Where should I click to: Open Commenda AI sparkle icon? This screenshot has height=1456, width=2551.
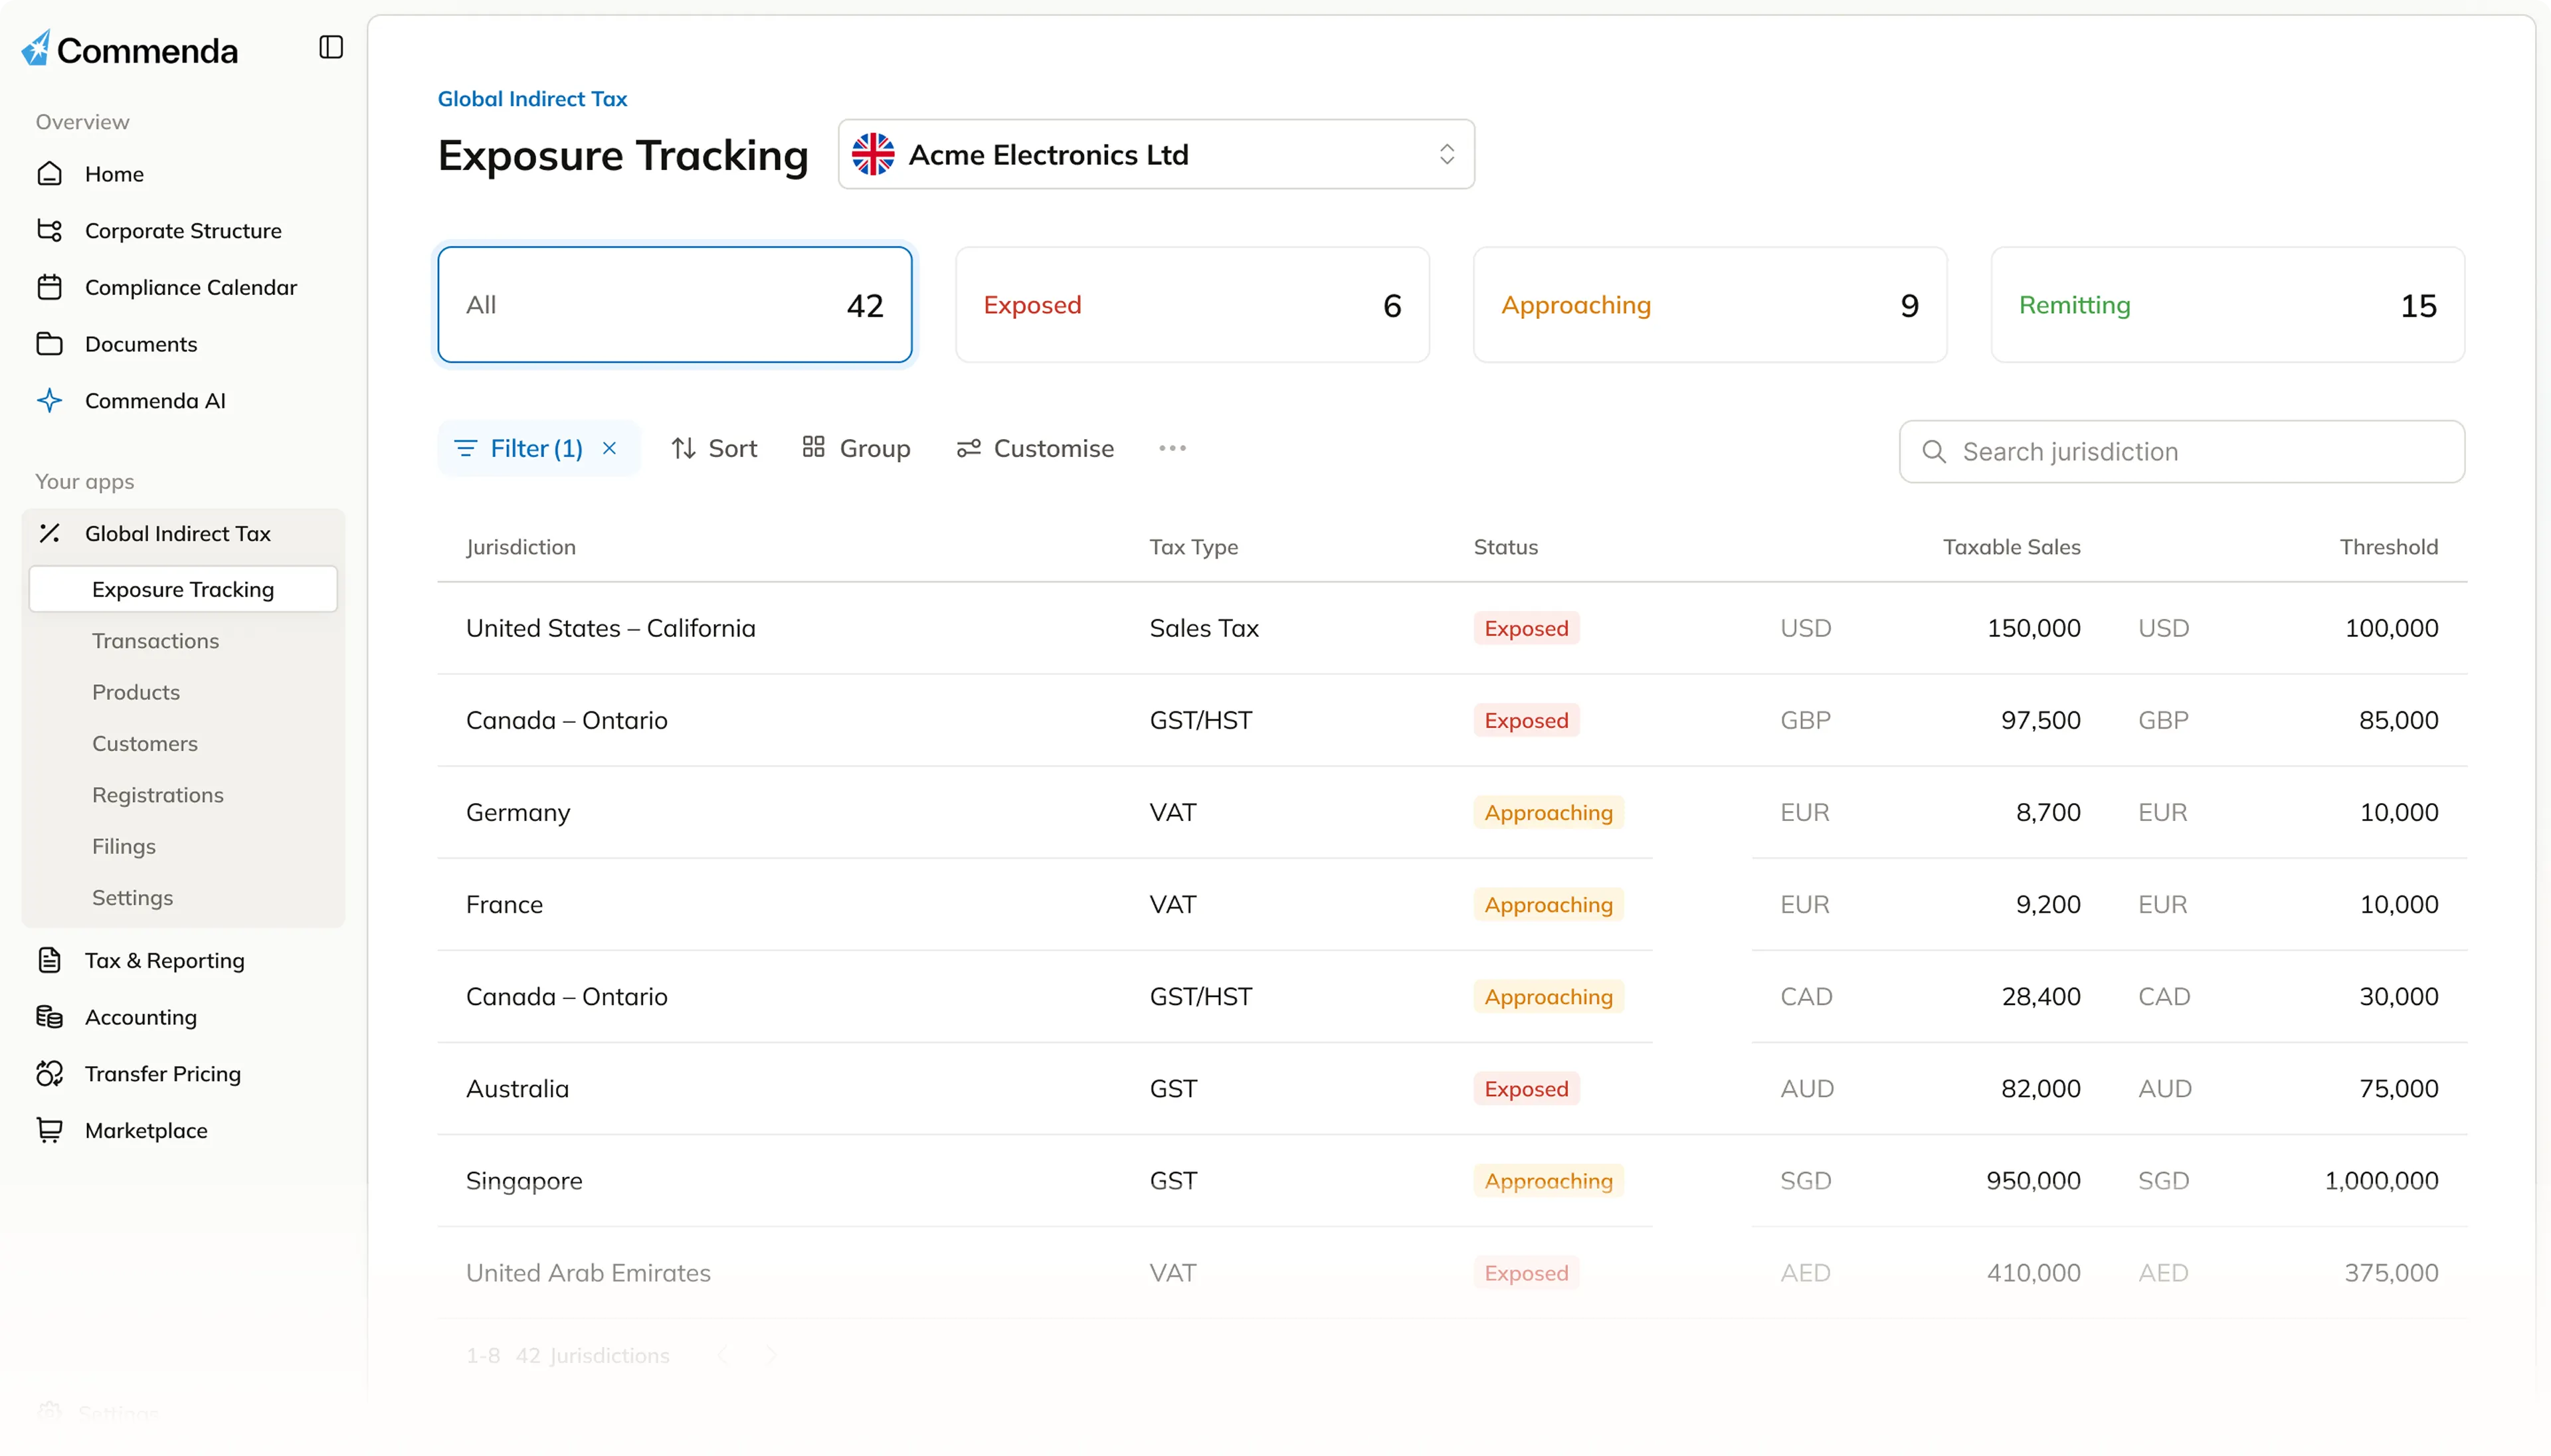coord(49,401)
